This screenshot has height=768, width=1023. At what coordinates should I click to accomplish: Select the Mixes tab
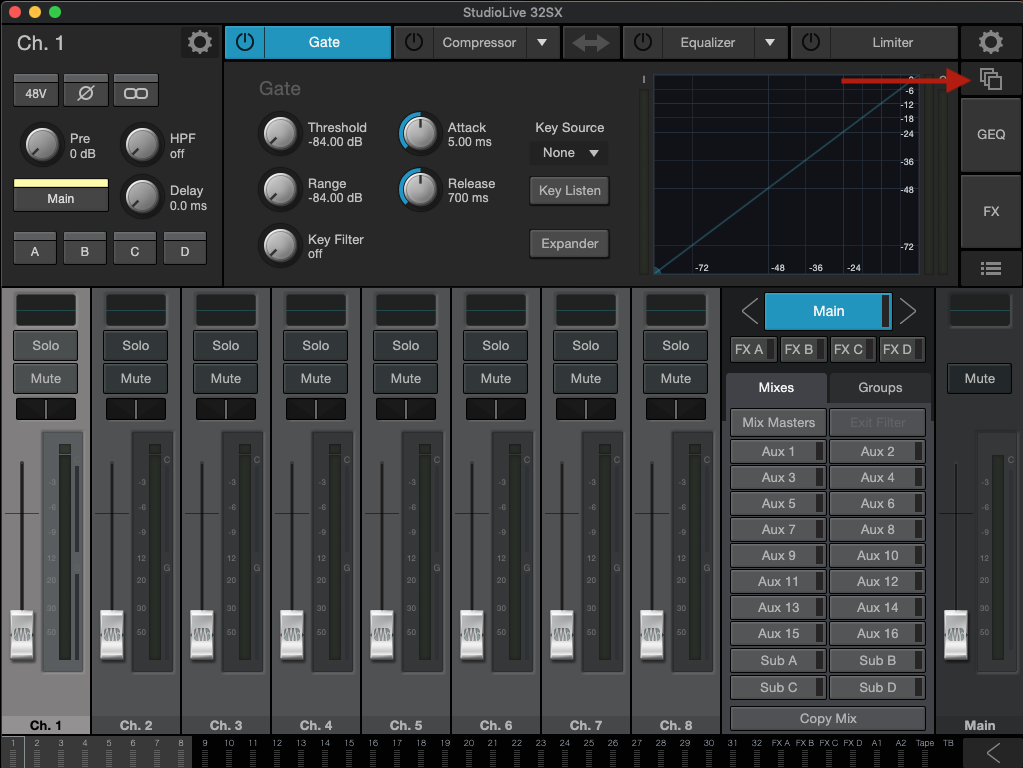tap(776, 388)
